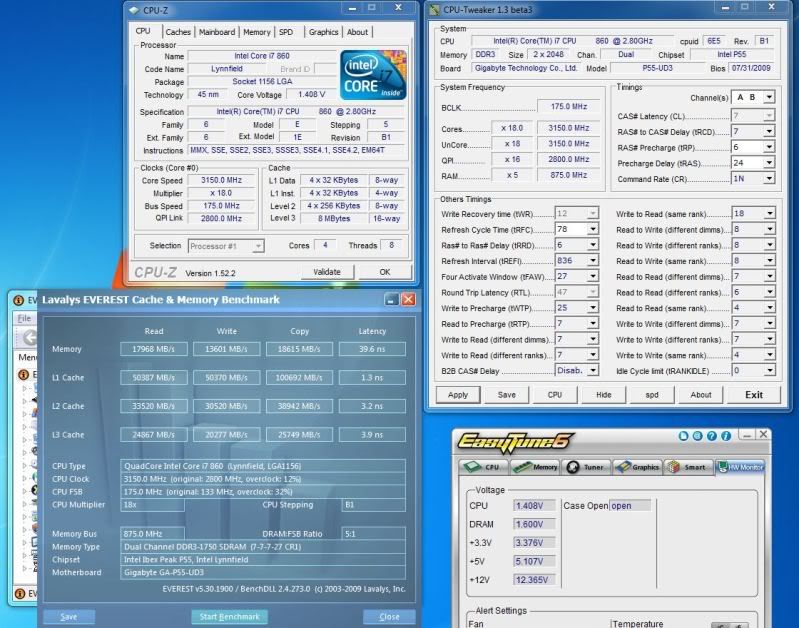Open the Memory tab in EasyTune6
The height and width of the screenshot is (628, 799).
coord(535,467)
